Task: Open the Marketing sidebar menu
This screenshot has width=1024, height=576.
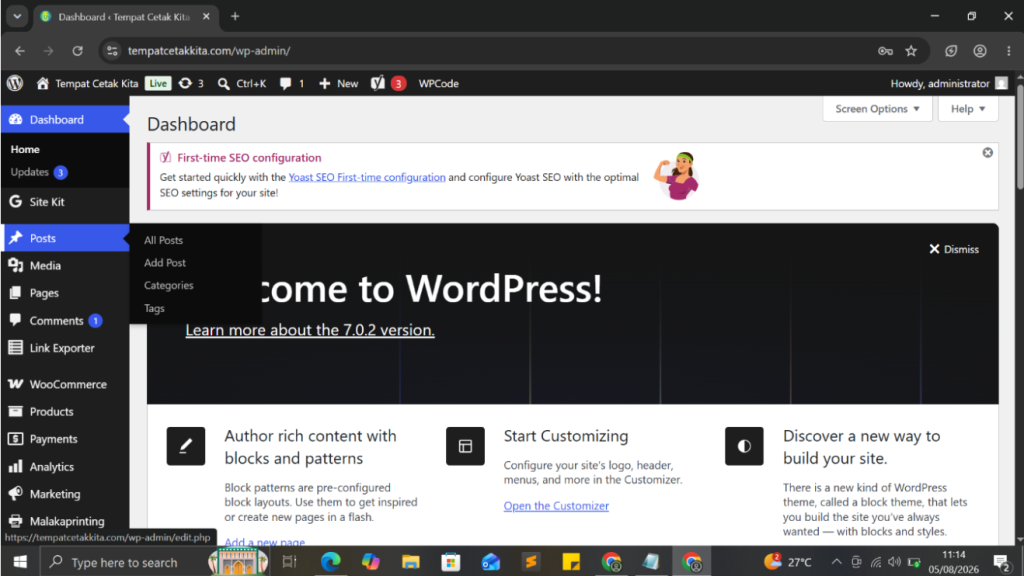Action: [x=65, y=494]
